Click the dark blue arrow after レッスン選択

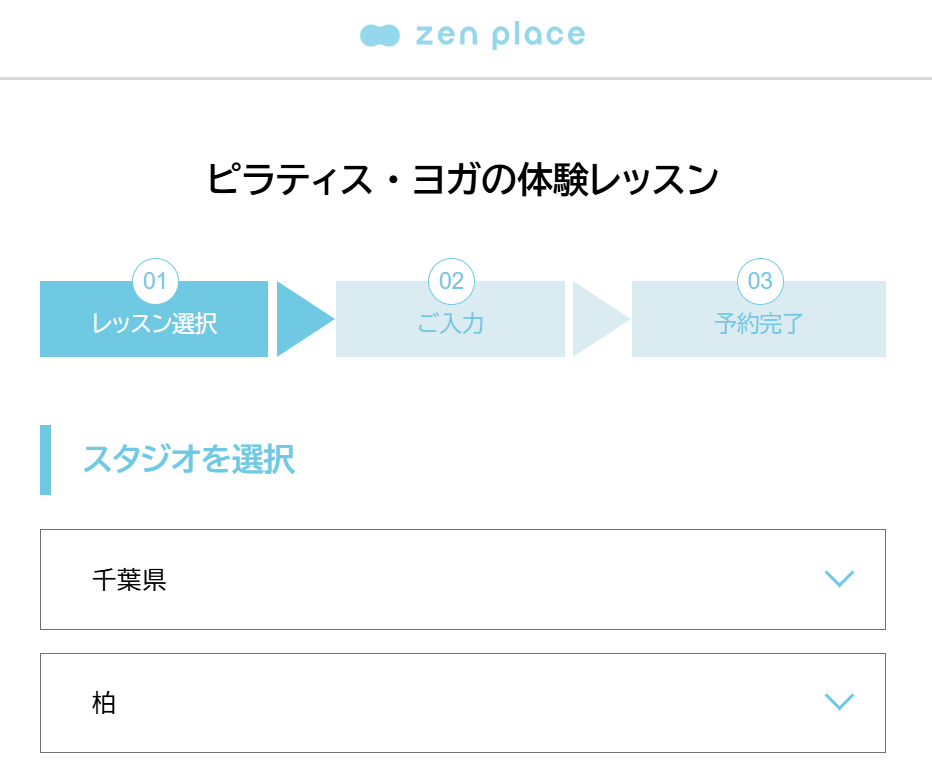pos(300,319)
